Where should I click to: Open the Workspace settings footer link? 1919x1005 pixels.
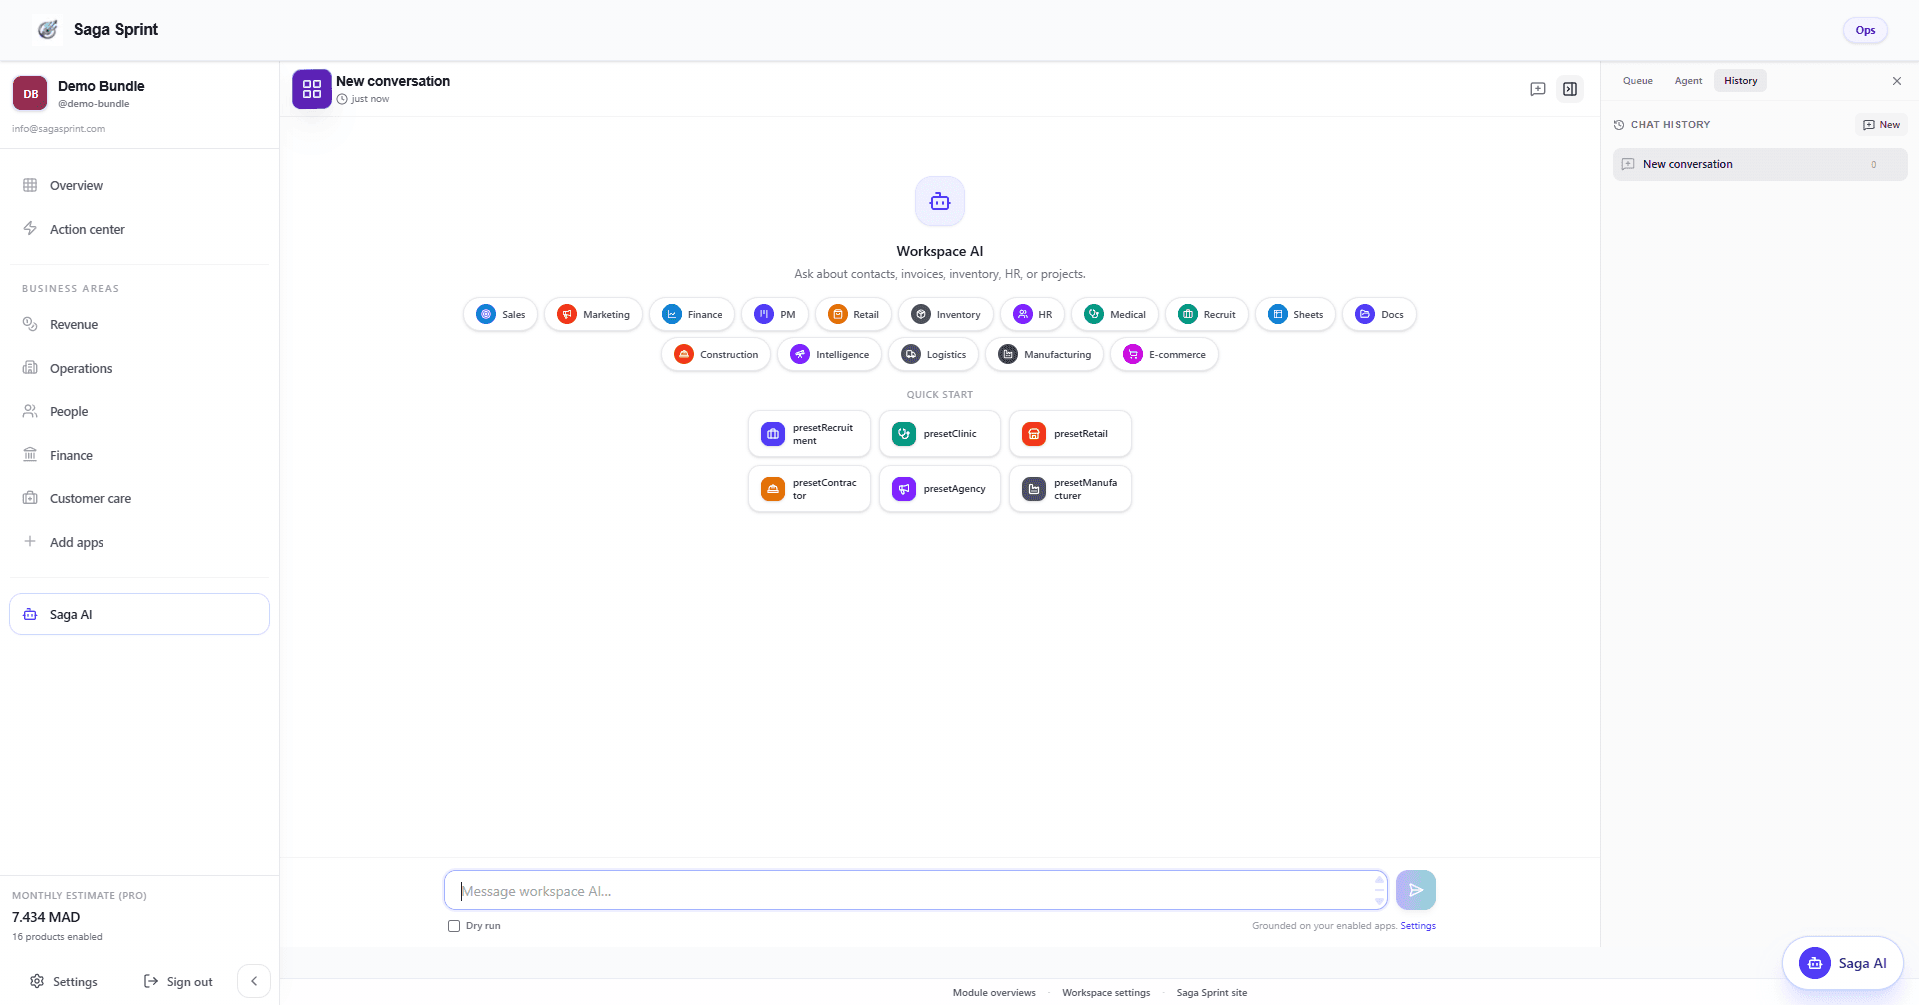1106,993
